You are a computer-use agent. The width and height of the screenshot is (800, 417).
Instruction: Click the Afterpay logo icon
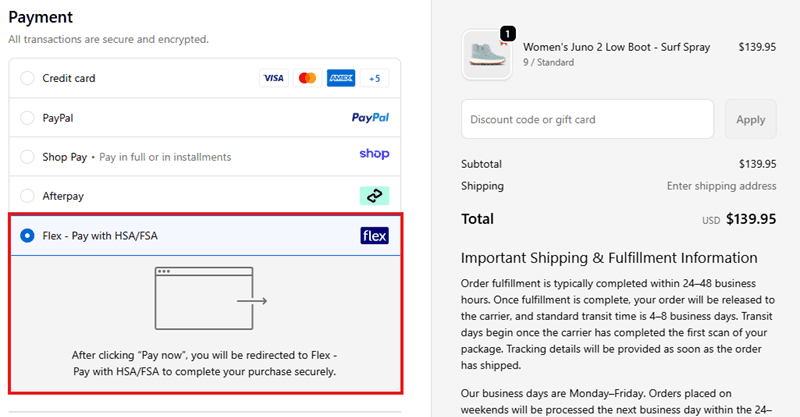pyautogui.click(x=374, y=195)
